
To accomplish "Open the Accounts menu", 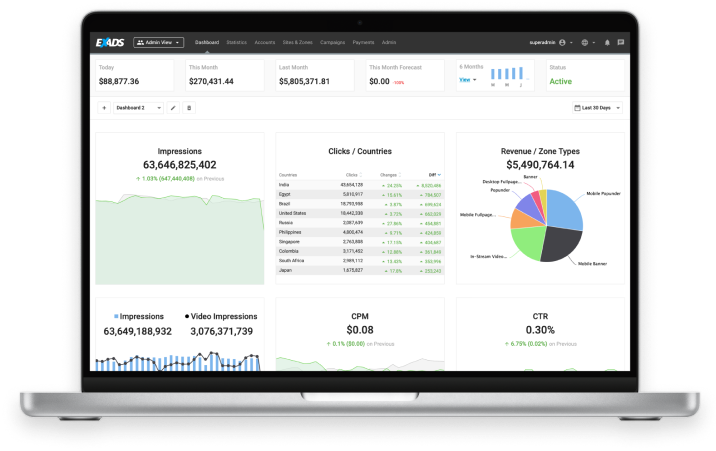I will point(265,42).
